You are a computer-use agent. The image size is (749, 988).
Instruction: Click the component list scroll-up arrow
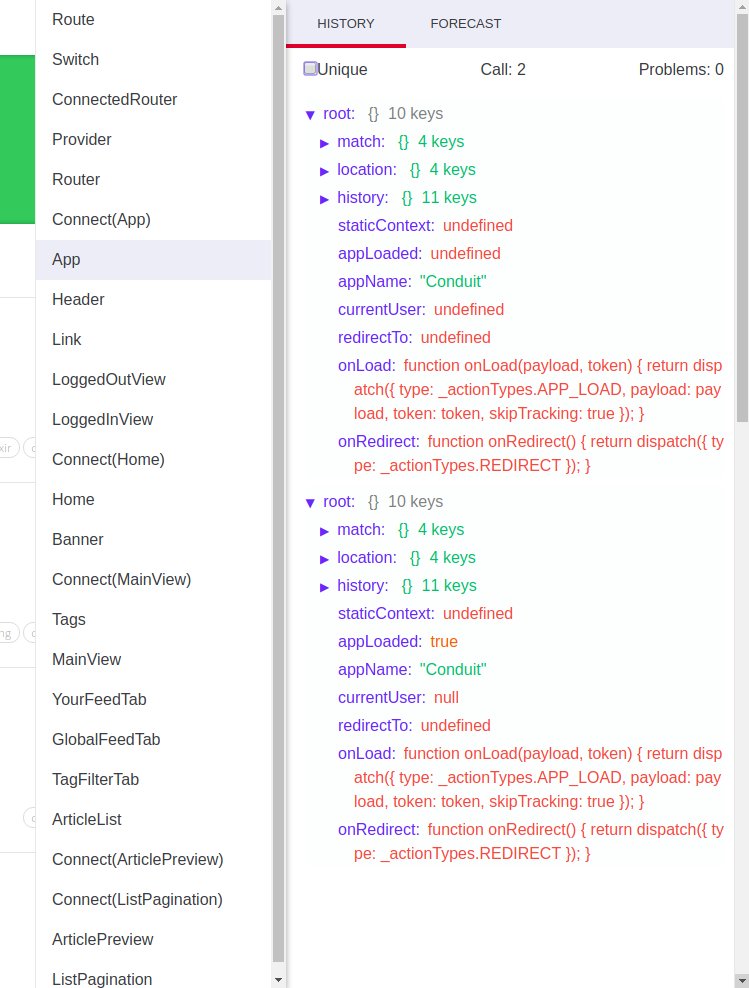click(x=278, y=8)
